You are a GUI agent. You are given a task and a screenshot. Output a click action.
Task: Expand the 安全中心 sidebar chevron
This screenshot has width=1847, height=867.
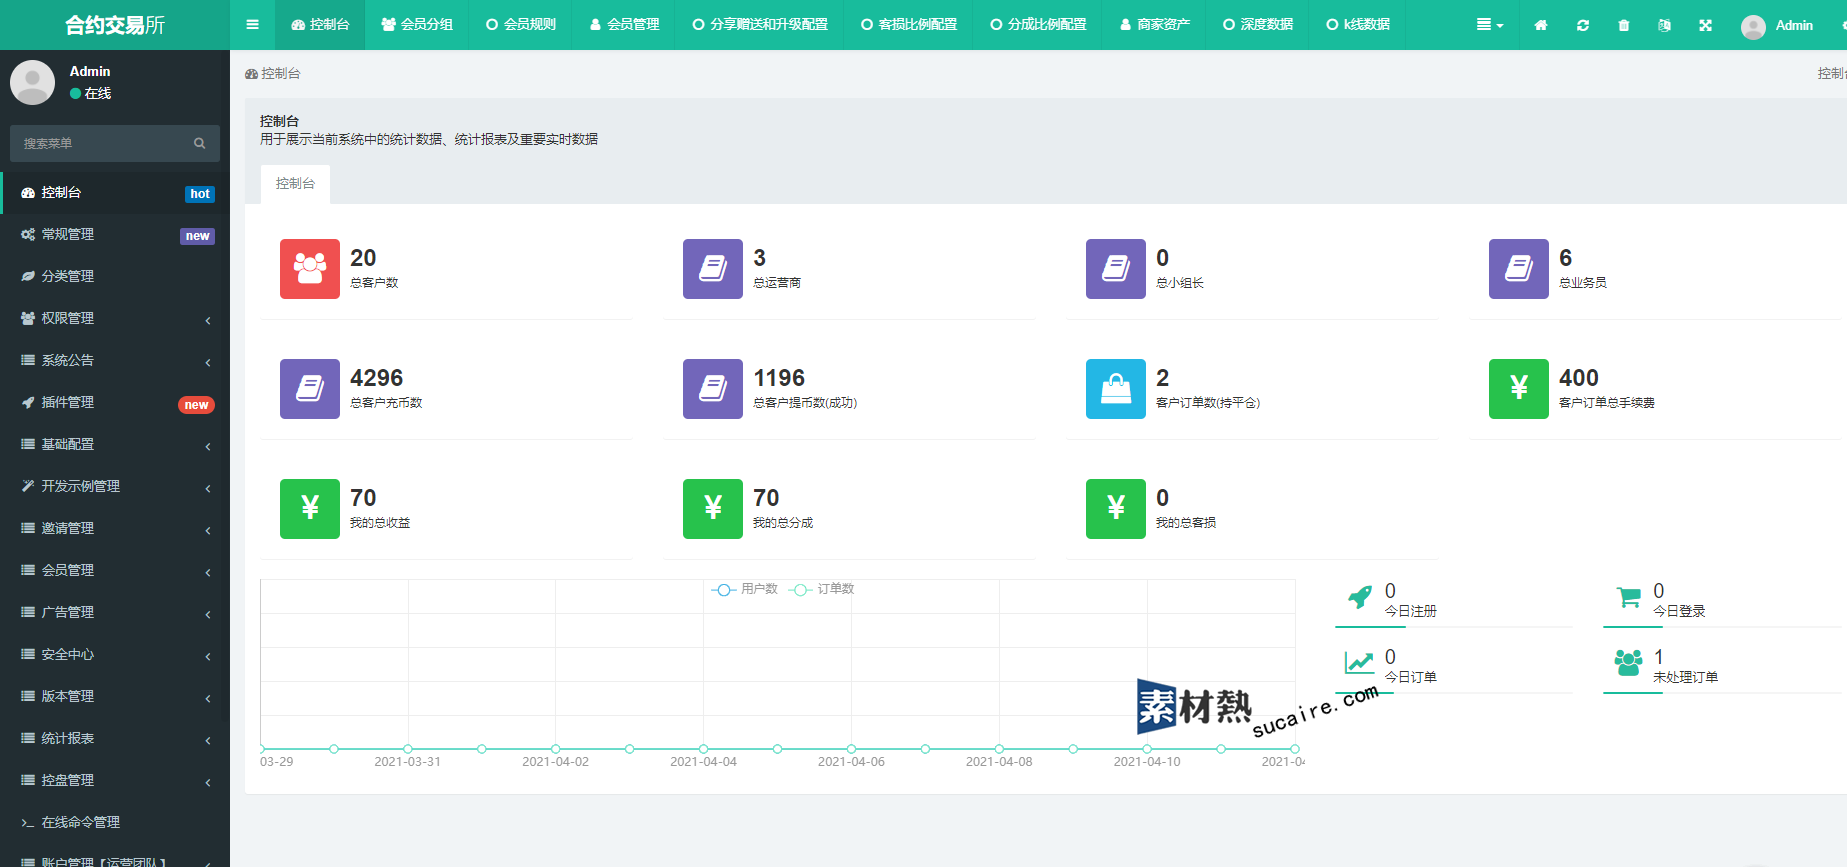208,656
